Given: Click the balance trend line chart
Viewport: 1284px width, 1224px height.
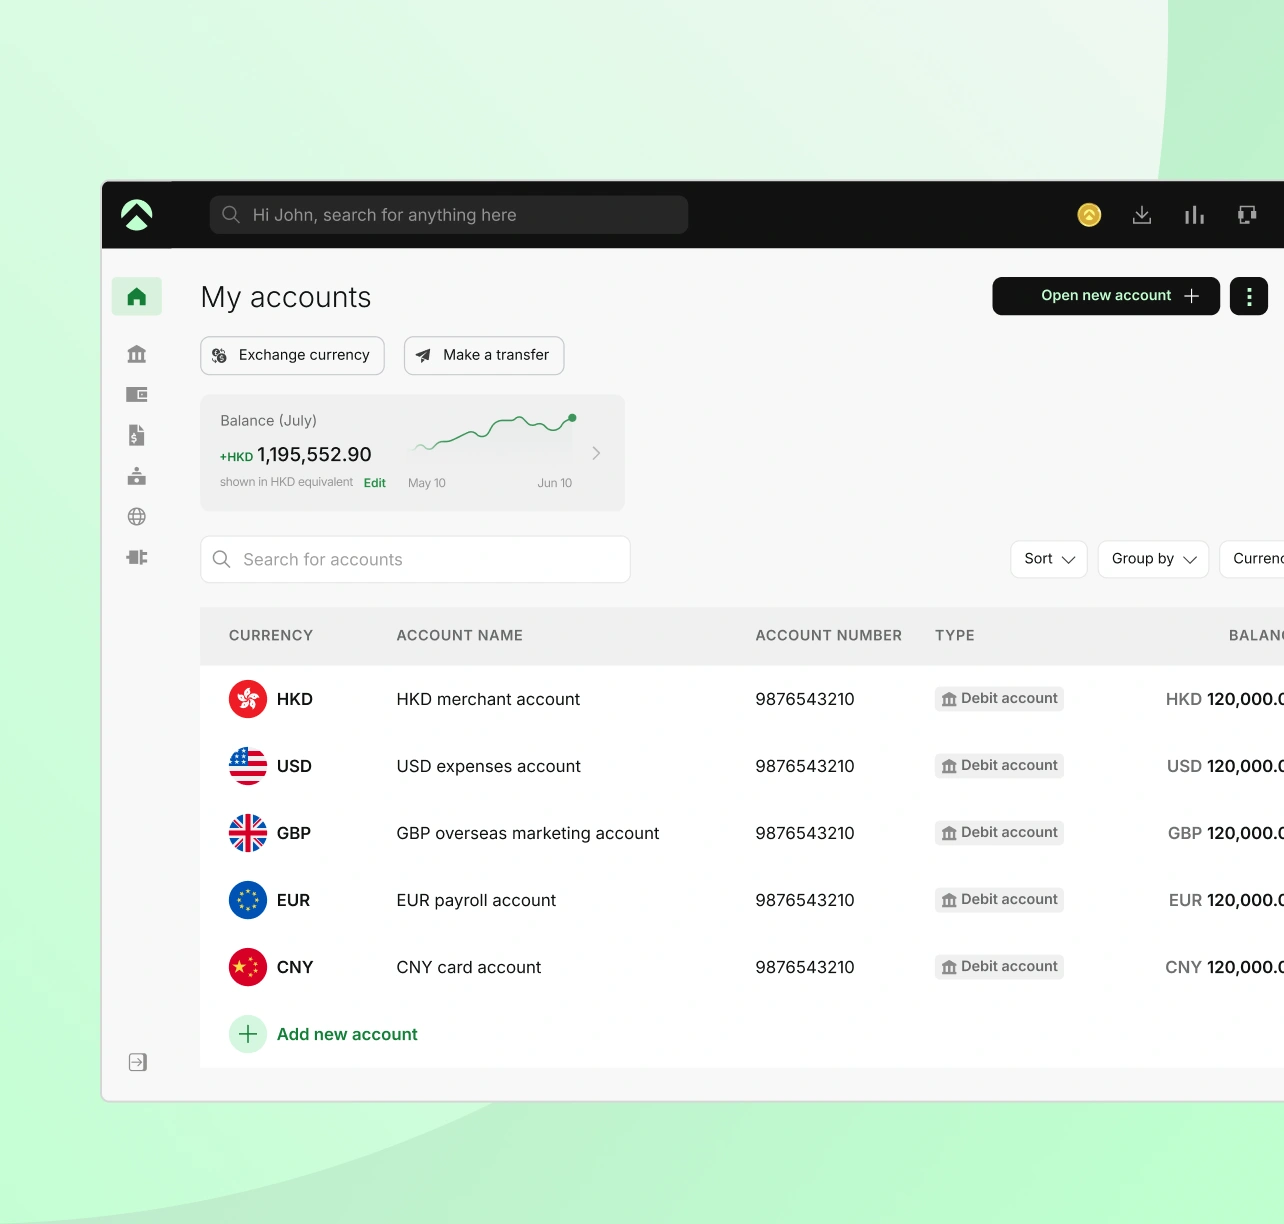Looking at the screenshot, I should pos(494,435).
